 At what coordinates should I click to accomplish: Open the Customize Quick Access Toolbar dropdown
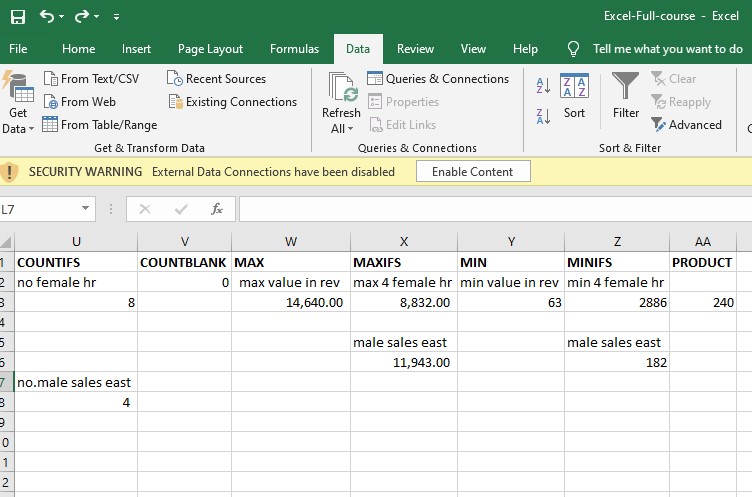click(x=116, y=17)
